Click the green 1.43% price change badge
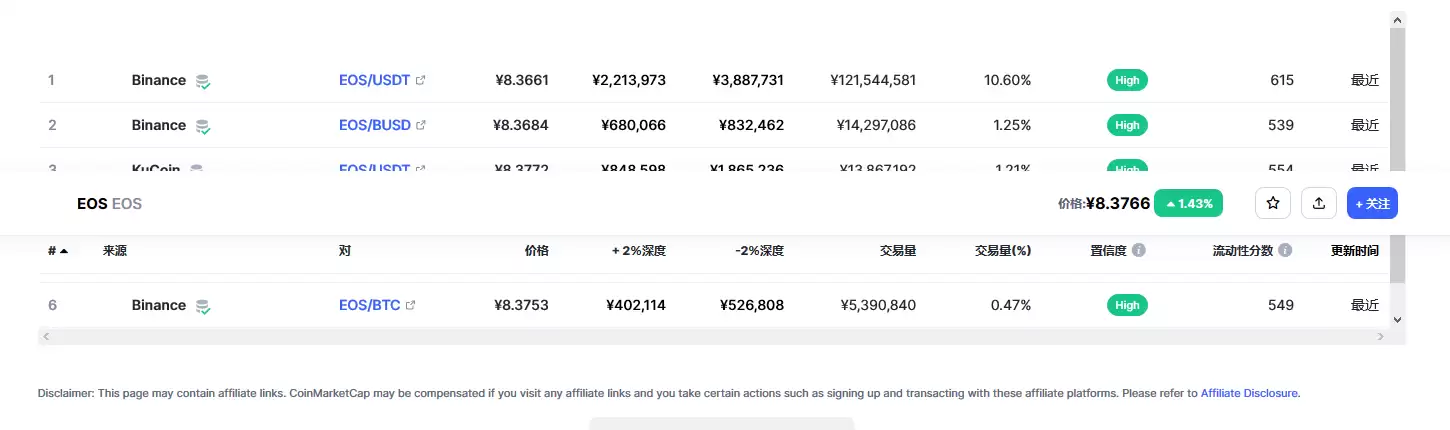 1189,203
